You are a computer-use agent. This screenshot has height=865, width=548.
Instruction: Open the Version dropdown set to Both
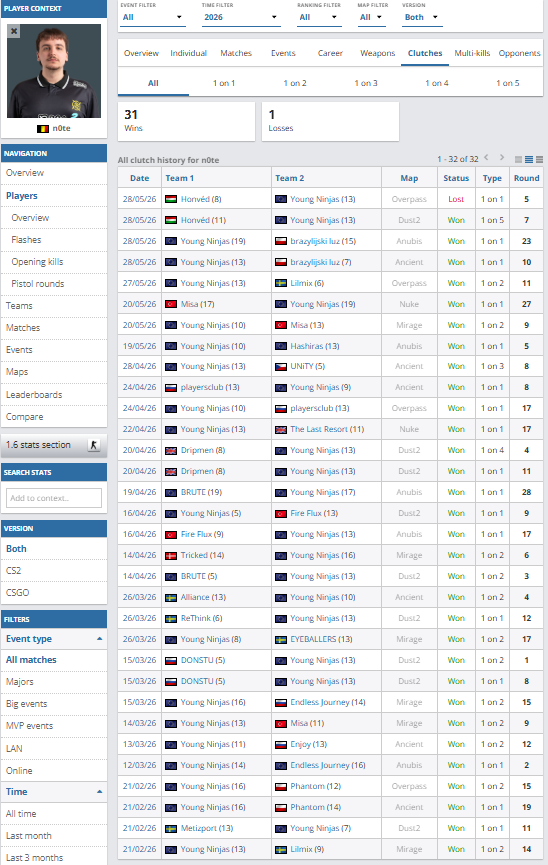(x=421, y=17)
